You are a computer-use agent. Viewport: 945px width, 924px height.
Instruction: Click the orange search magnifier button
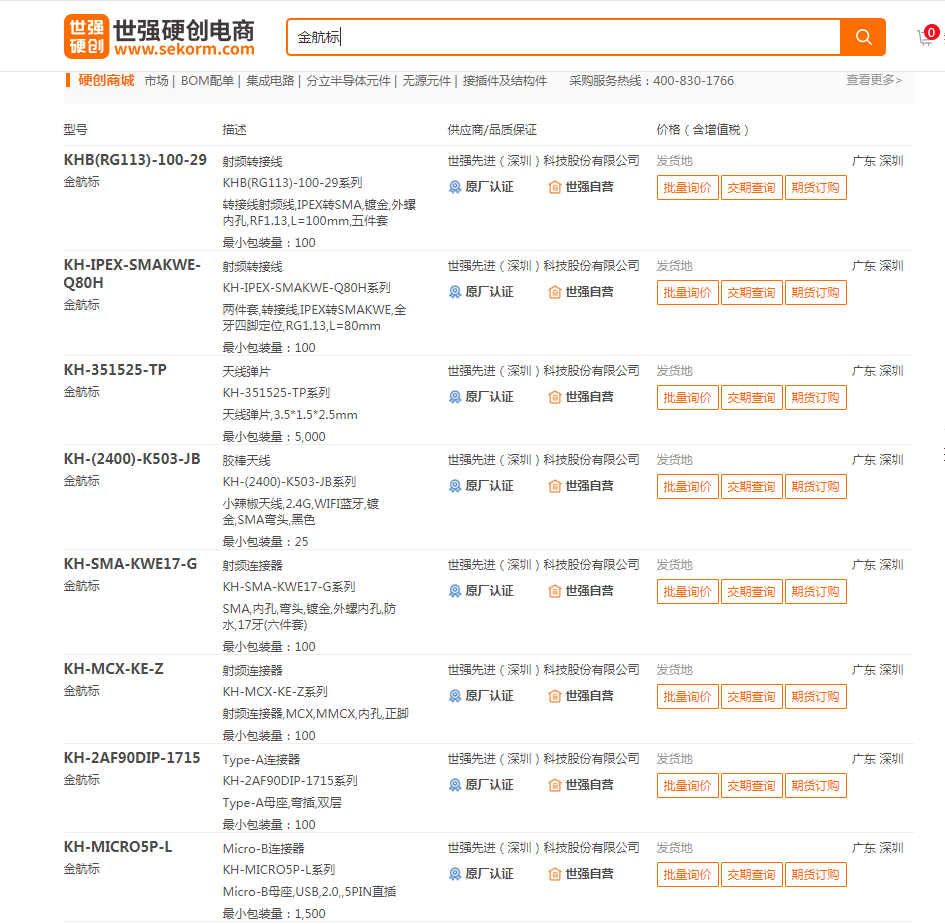point(863,37)
